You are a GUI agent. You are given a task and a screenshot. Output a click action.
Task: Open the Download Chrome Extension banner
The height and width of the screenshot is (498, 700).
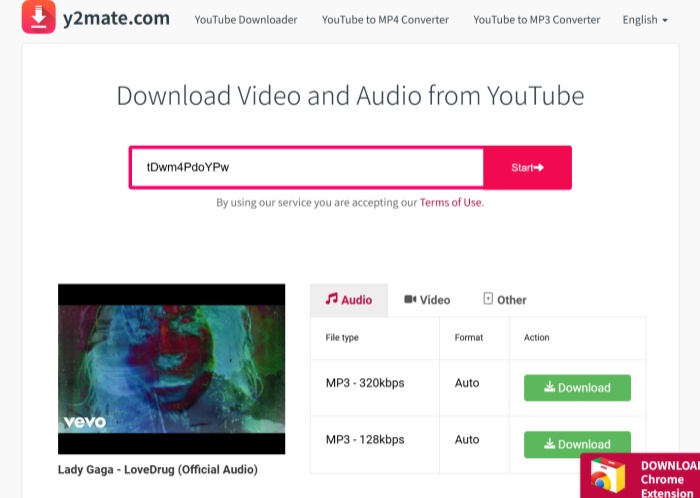pyautogui.click(x=640, y=476)
